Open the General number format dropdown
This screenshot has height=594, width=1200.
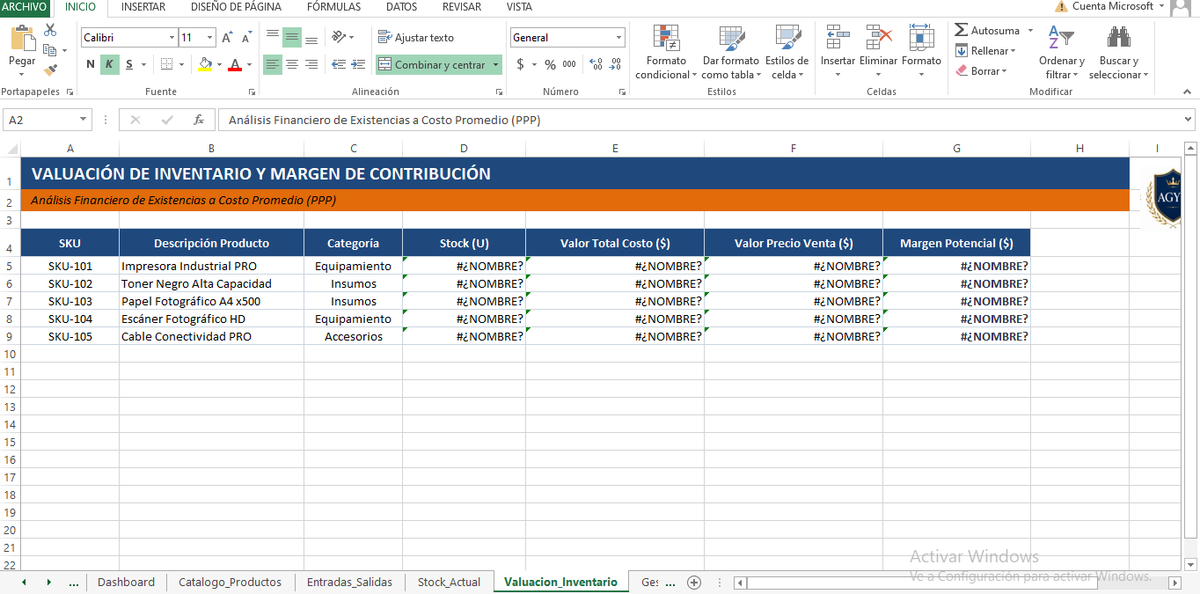pyautogui.click(x=619, y=38)
